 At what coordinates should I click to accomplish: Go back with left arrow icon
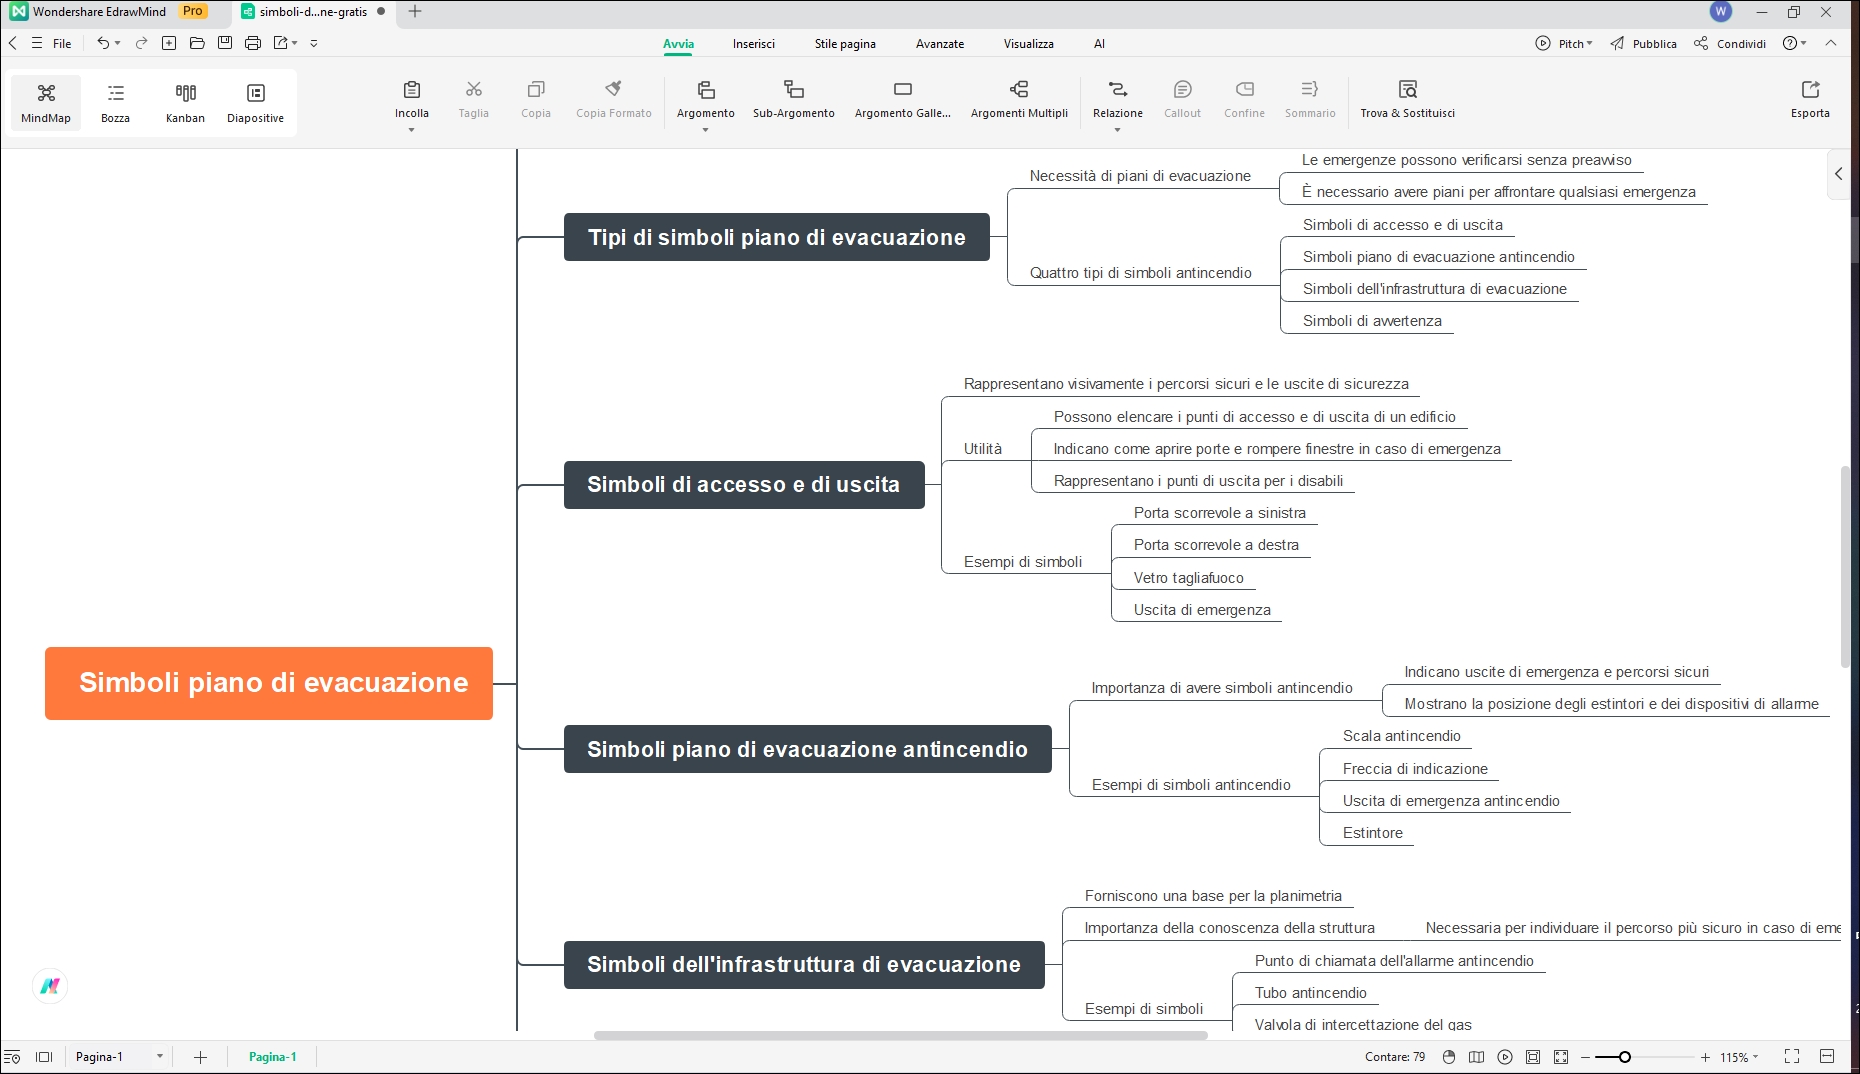13,43
